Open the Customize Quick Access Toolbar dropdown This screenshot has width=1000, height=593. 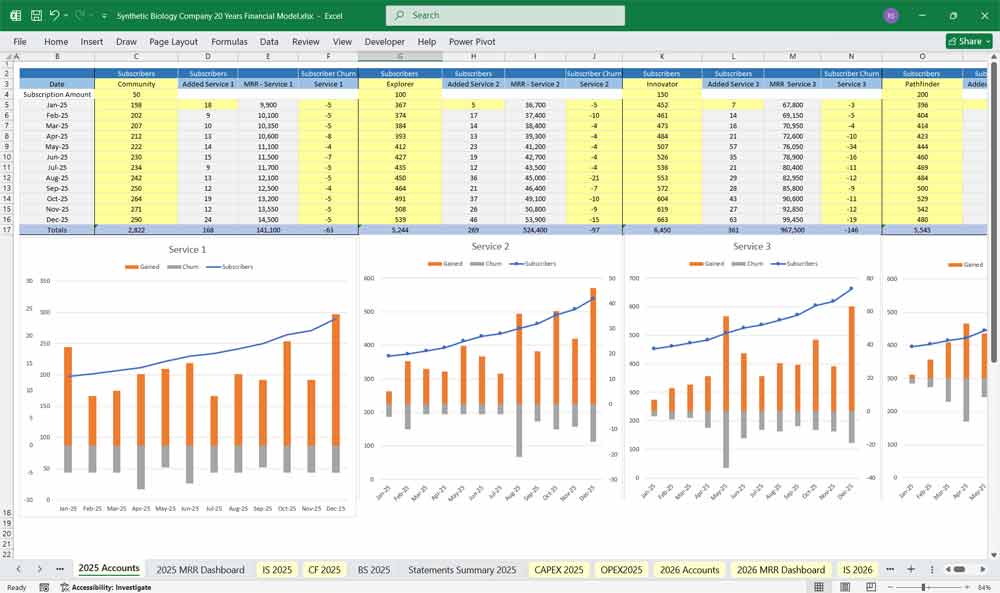click(x=104, y=14)
